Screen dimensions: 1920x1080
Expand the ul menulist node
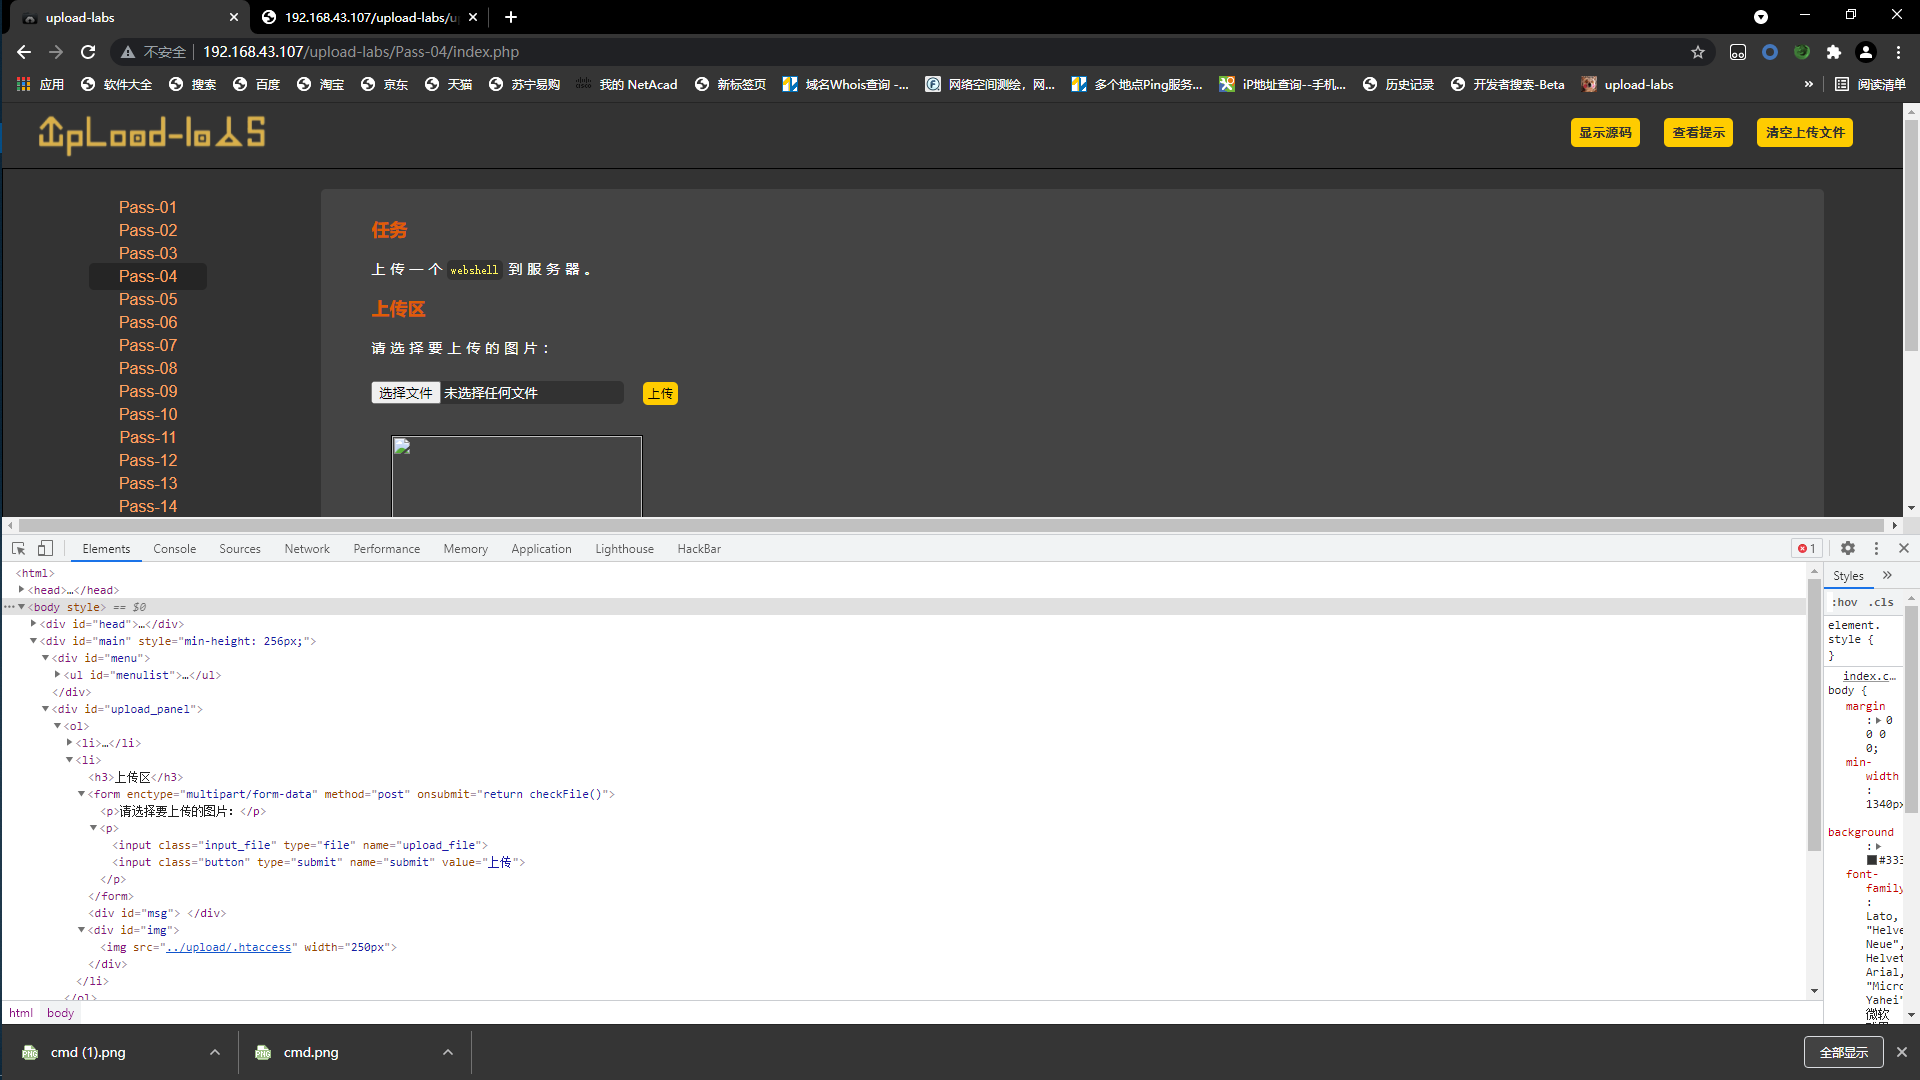[58, 675]
